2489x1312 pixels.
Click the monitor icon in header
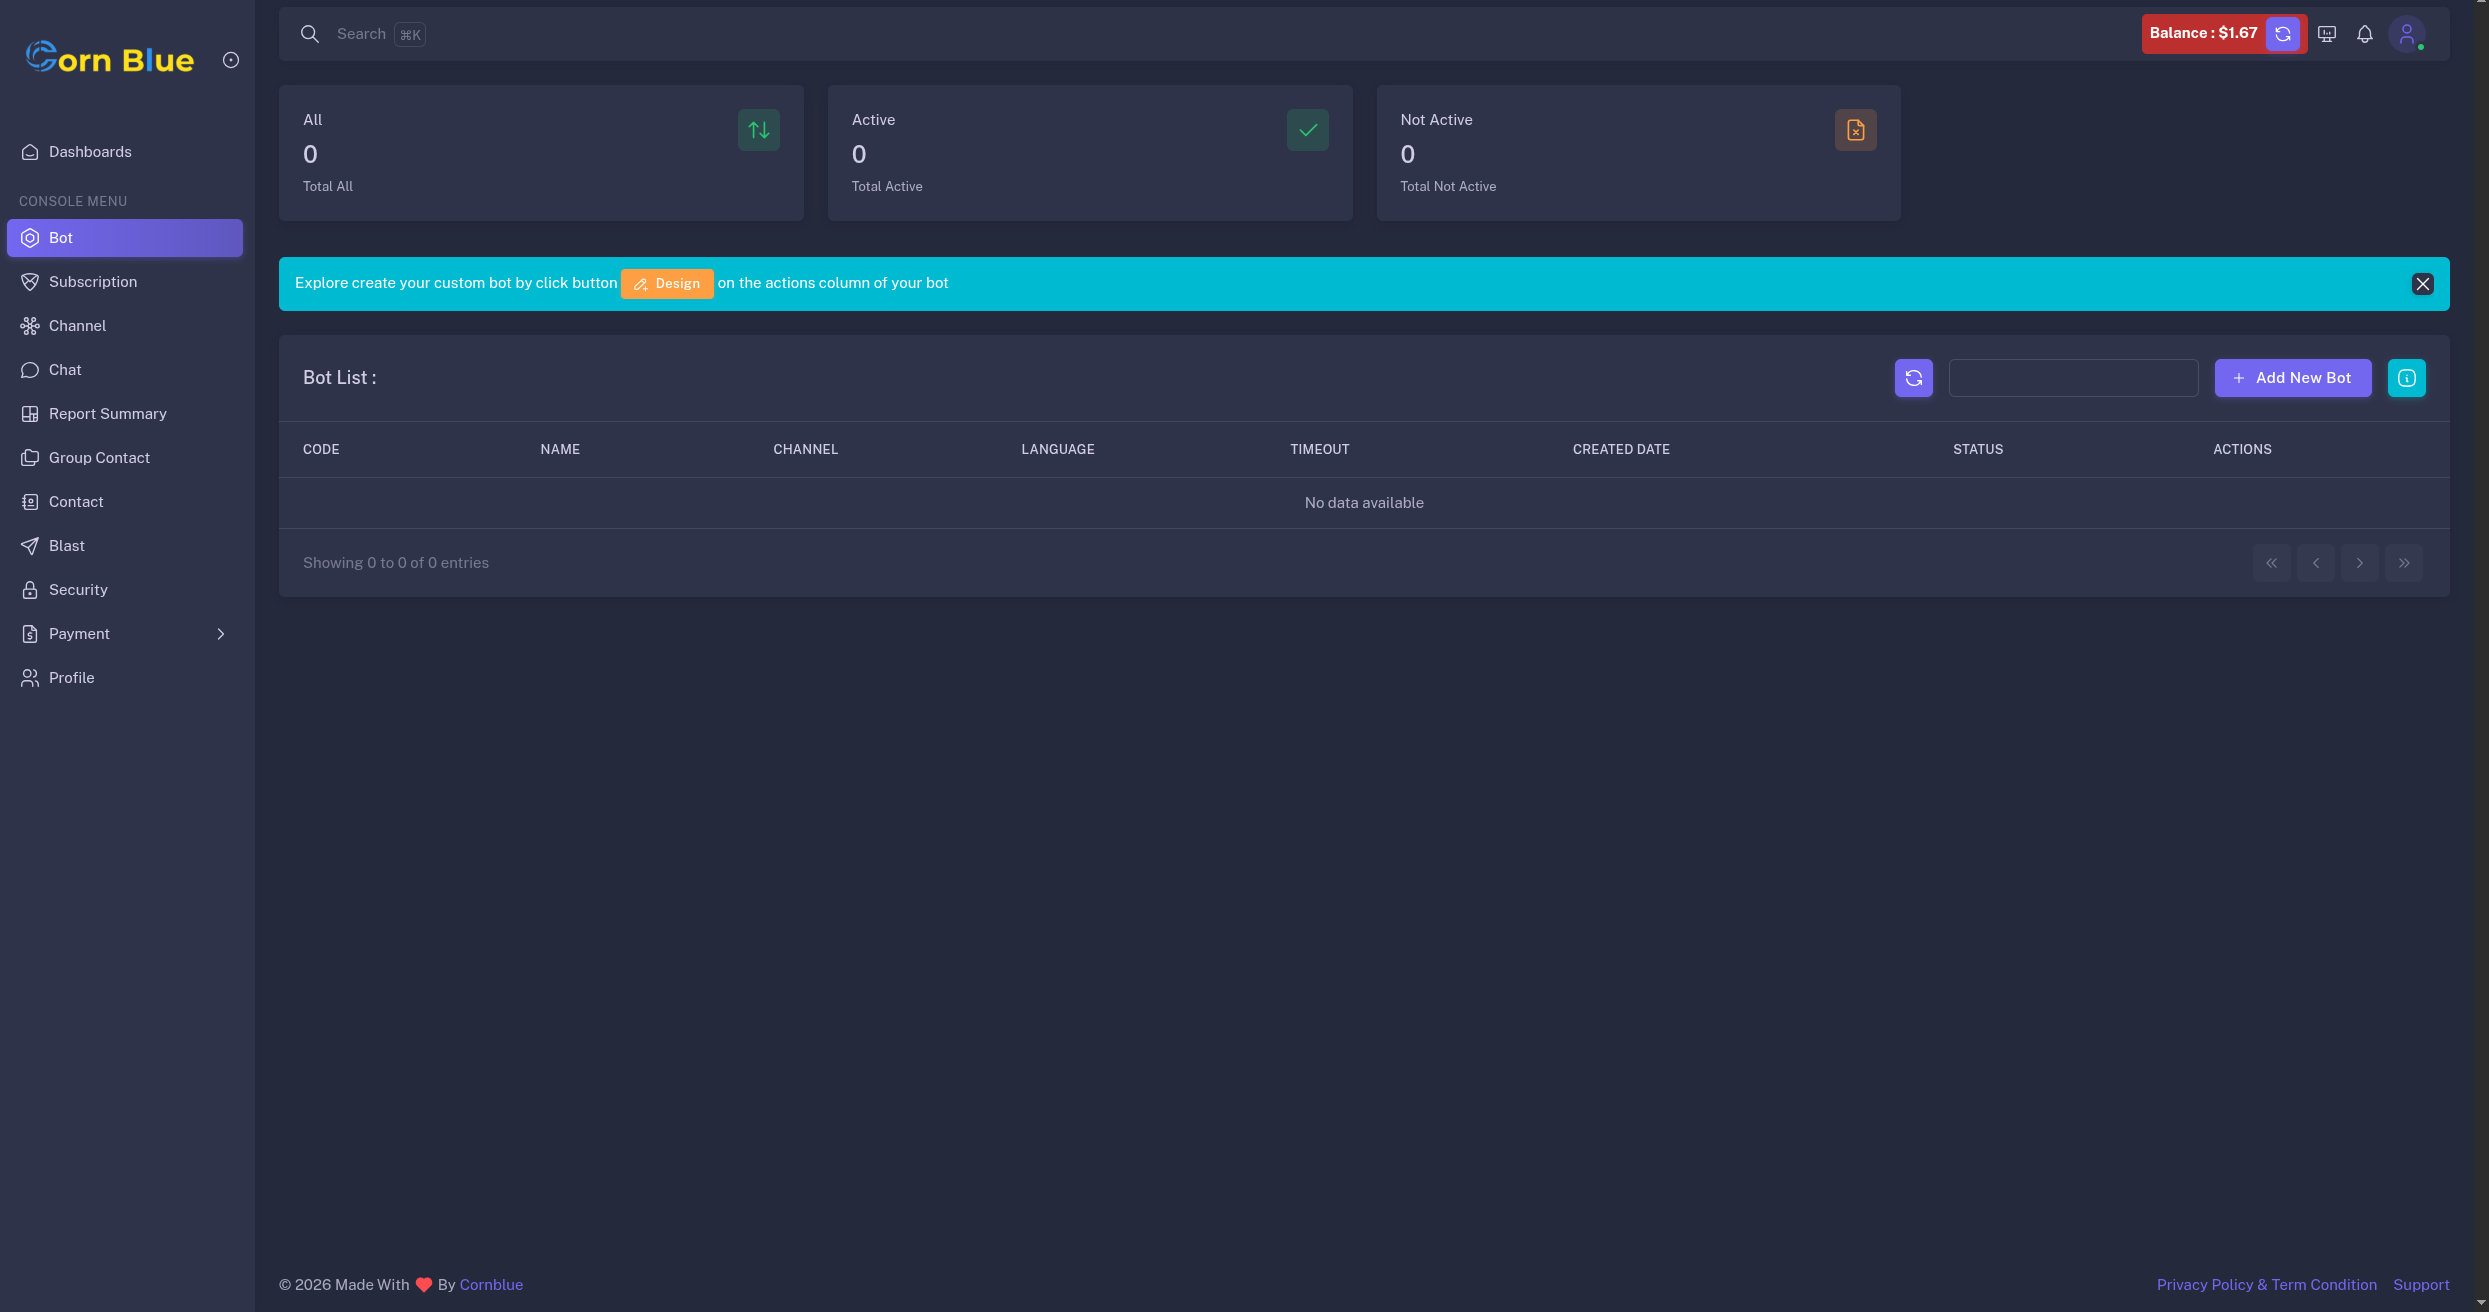click(2327, 34)
